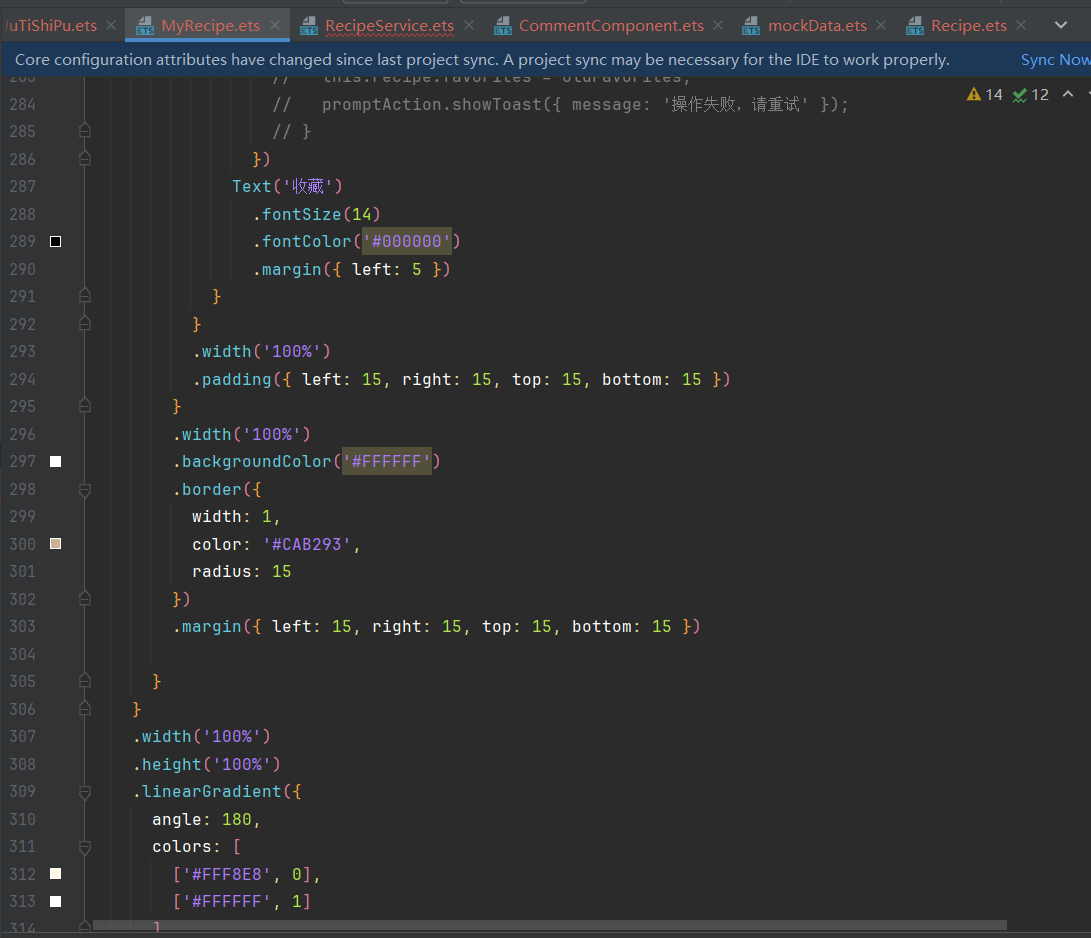The image size is (1091, 938).
Task: Click the RecipeService.ets file type icon
Action: pyautogui.click(x=309, y=26)
